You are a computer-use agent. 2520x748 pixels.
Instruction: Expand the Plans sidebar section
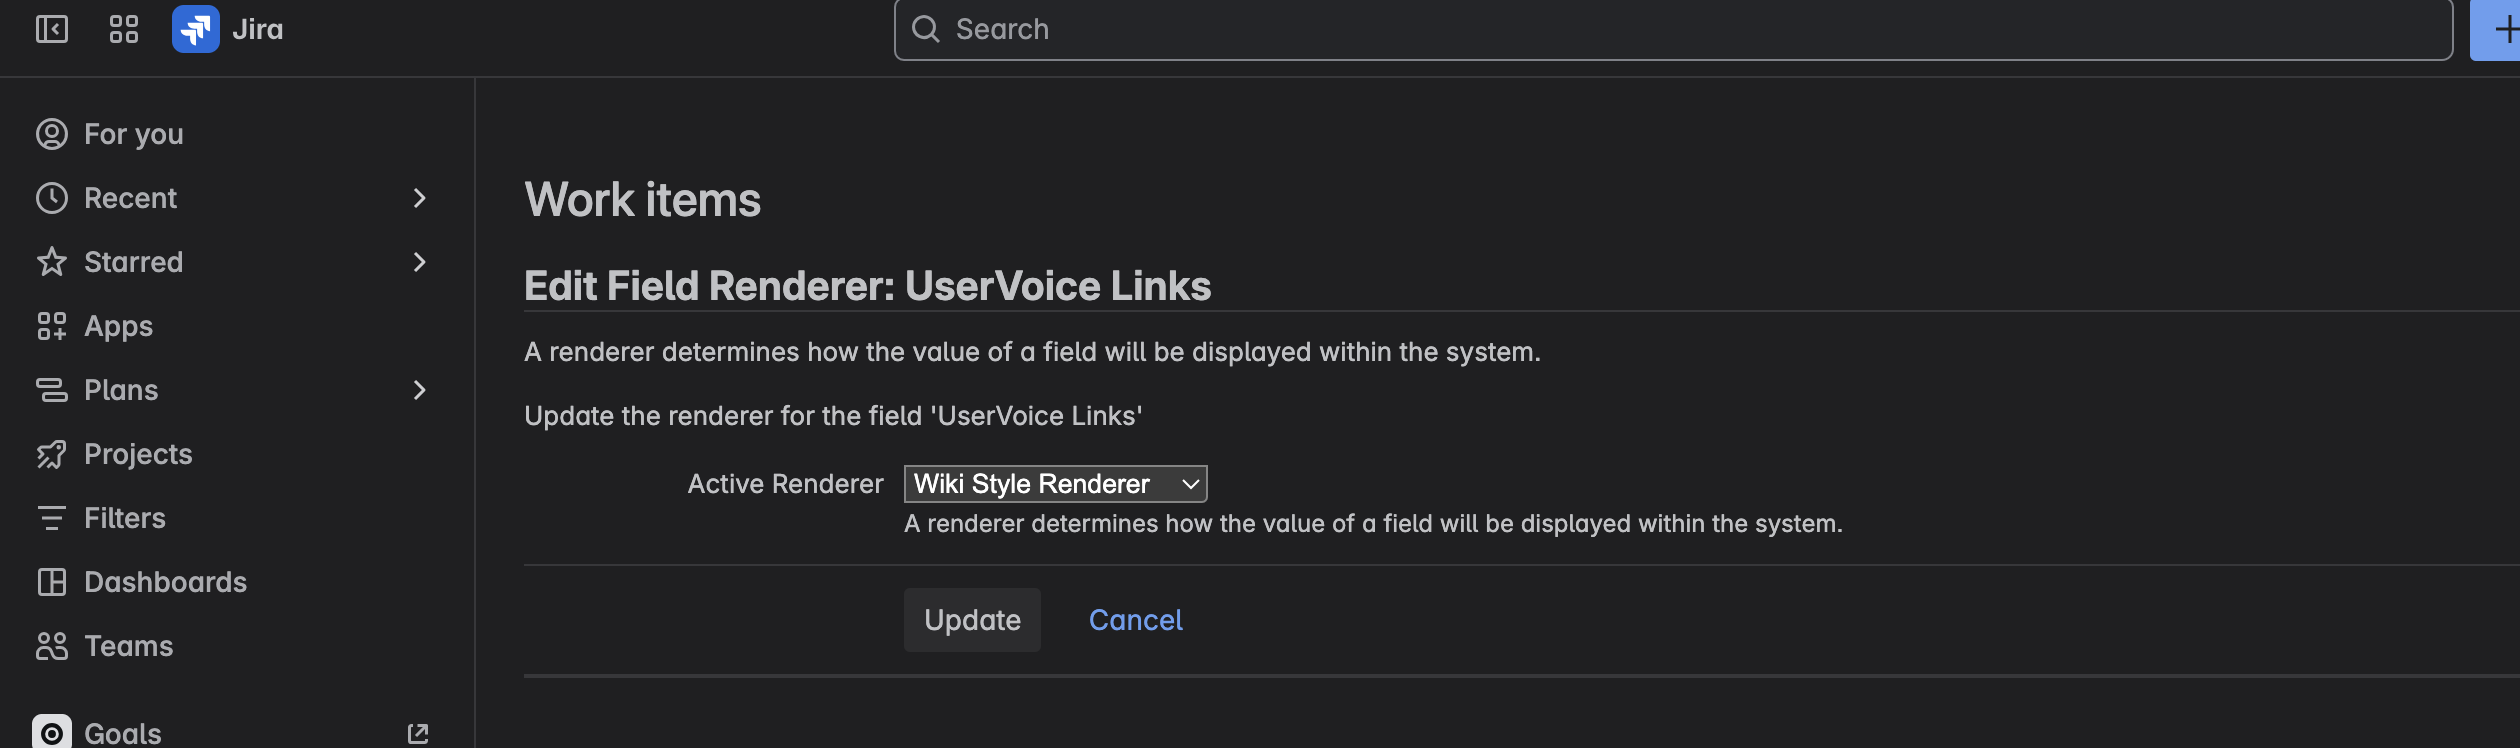pyautogui.click(x=418, y=389)
